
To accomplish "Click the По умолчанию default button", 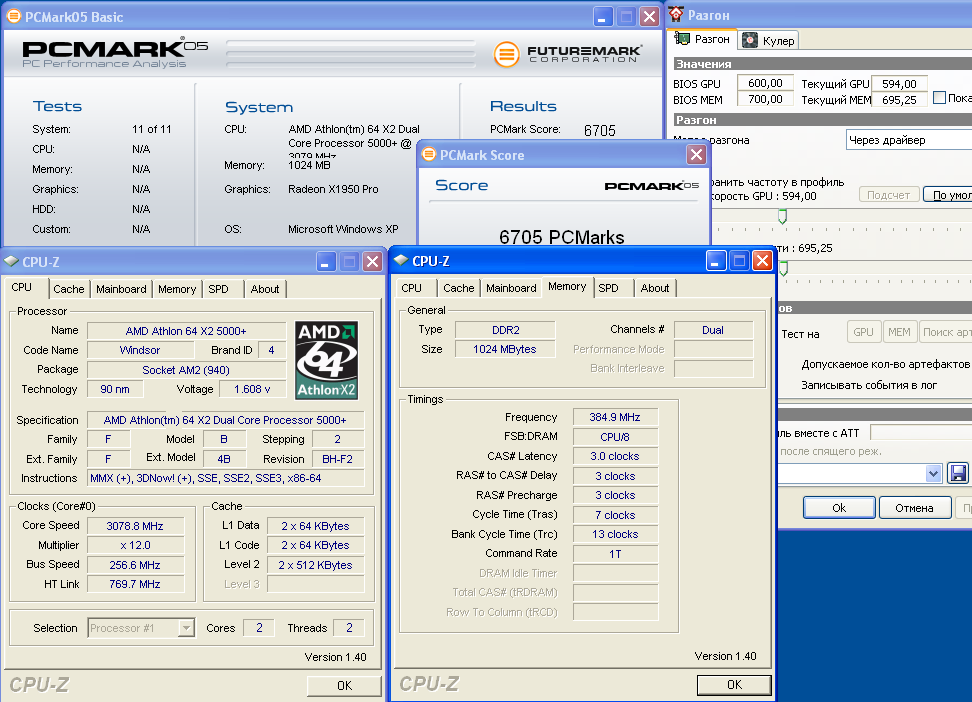I will click(948, 195).
